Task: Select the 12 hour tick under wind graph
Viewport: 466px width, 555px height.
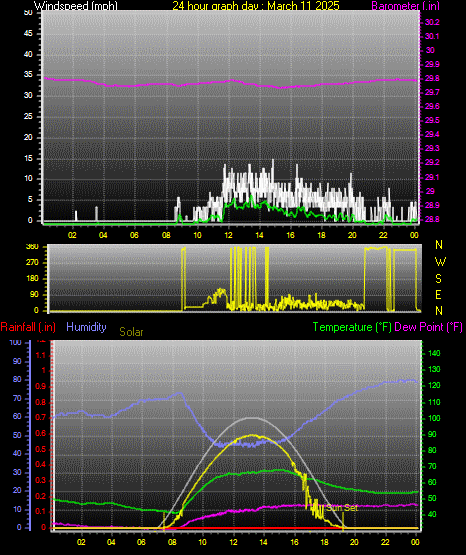Action: point(228,235)
